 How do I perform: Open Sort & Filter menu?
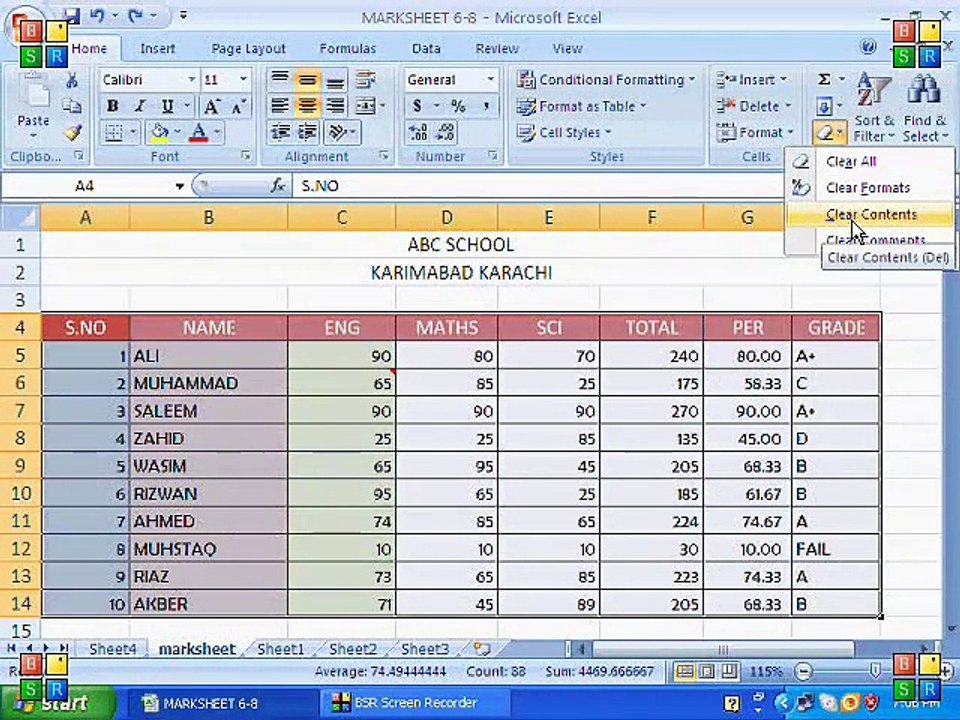point(874,107)
